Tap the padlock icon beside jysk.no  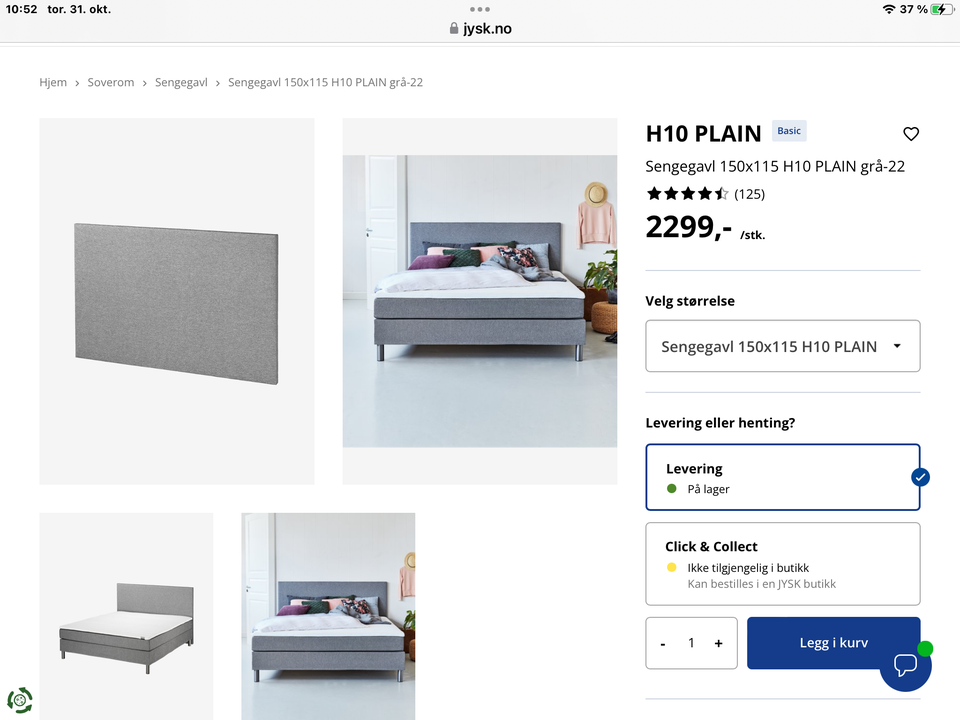[x=454, y=28]
